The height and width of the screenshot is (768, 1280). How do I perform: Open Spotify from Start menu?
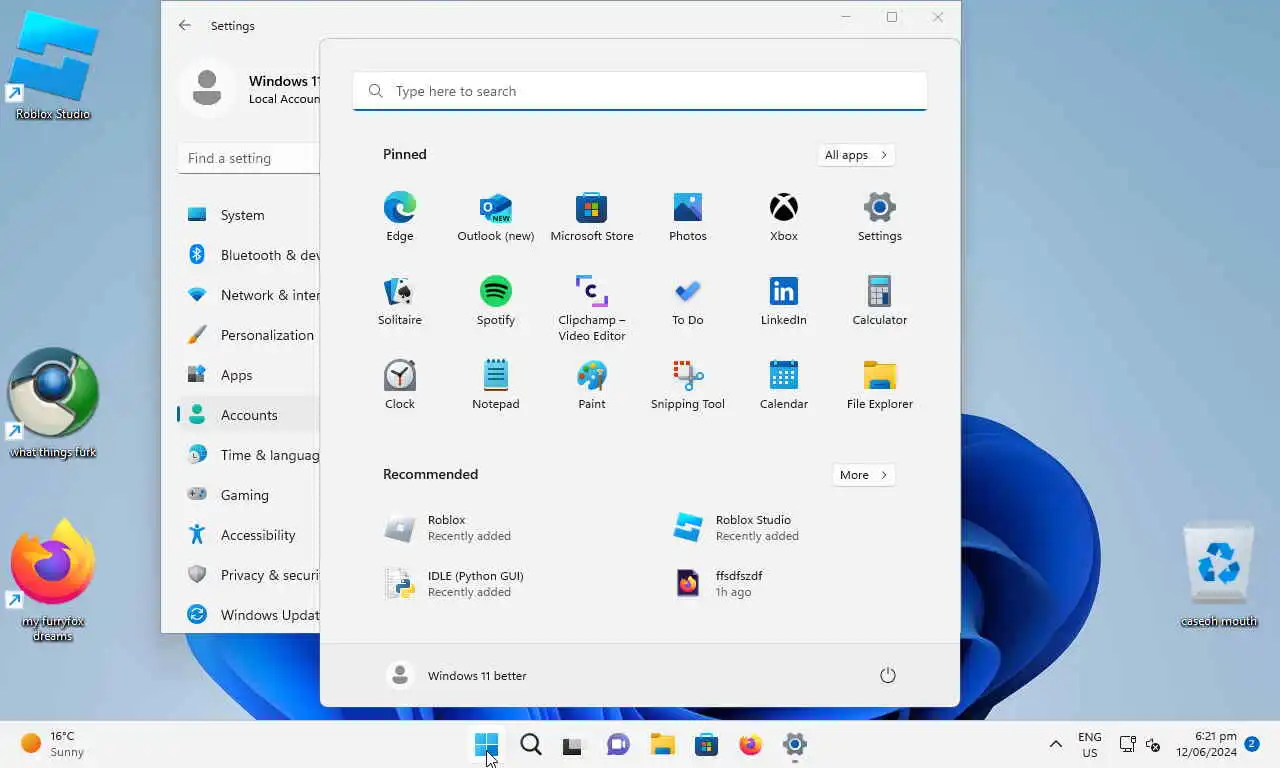pyautogui.click(x=496, y=301)
